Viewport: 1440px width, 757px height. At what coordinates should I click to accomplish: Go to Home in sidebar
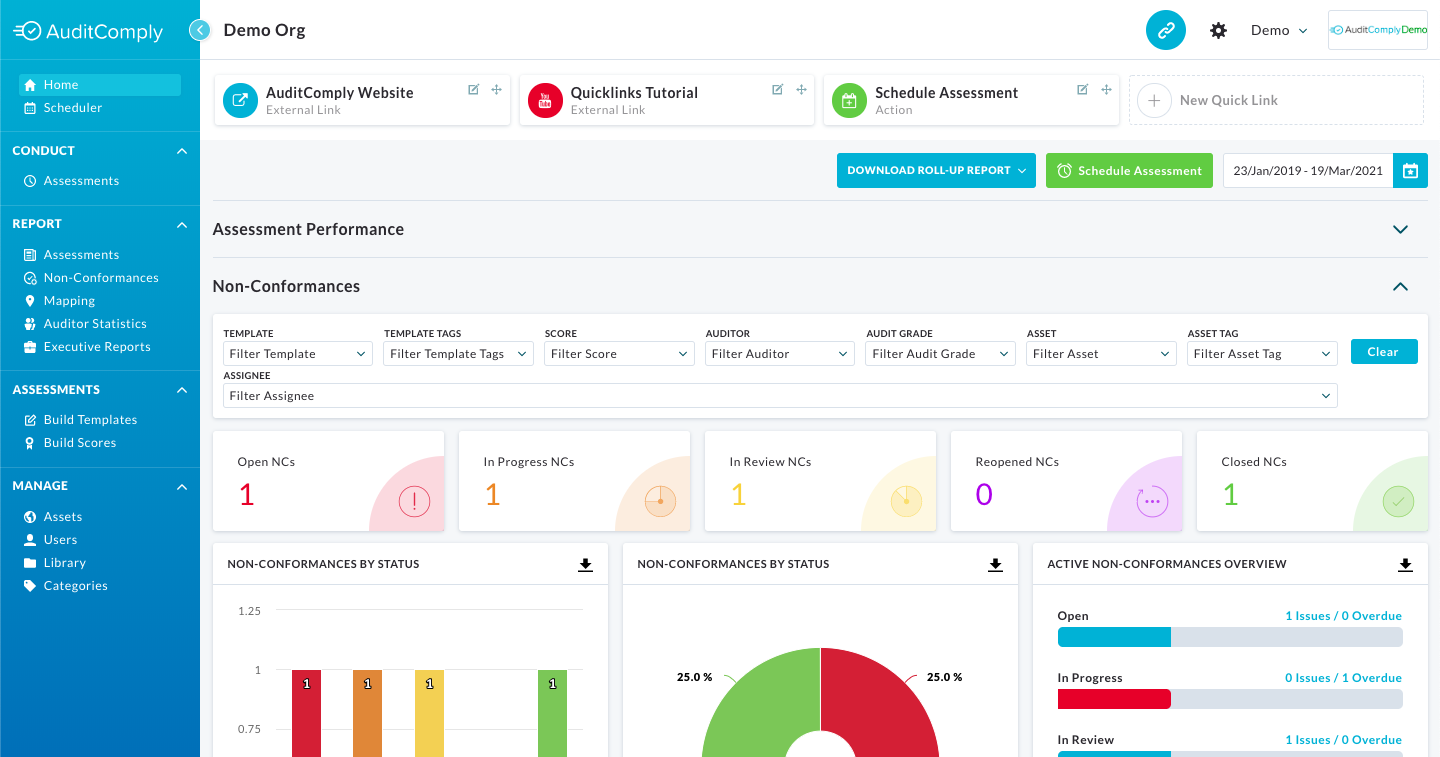pyautogui.click(x=100, y=85)
